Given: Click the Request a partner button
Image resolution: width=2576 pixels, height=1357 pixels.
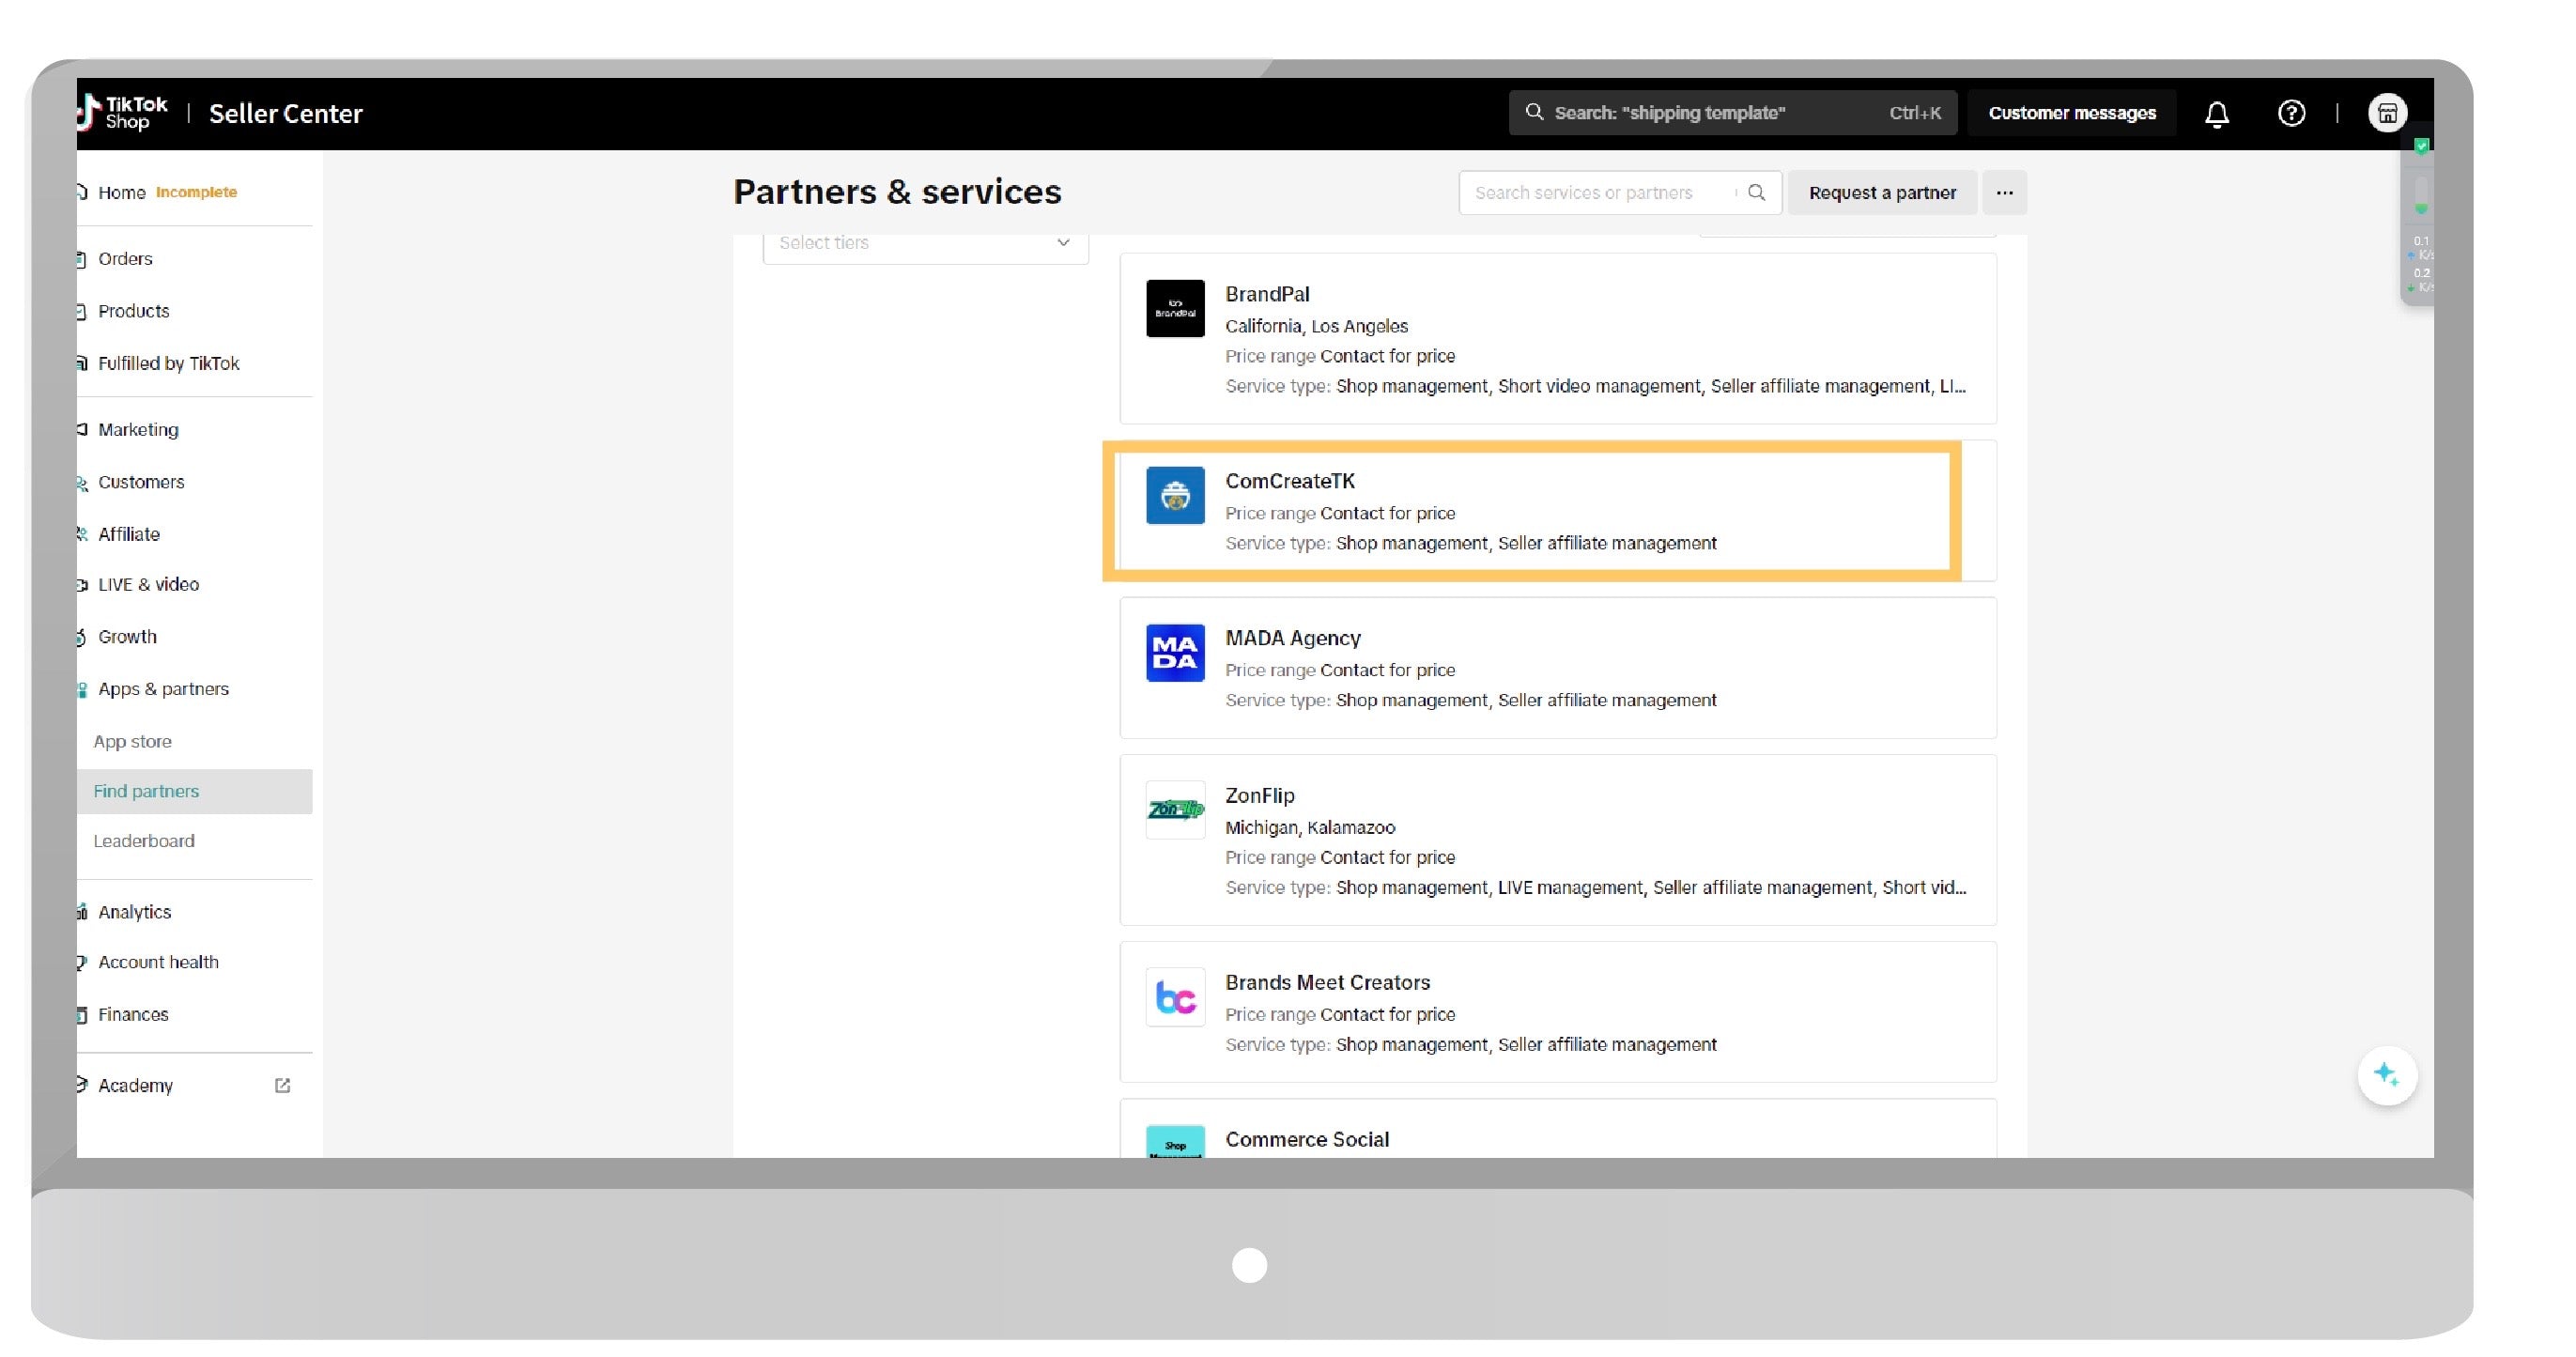Looking at the screenshot, I should pos(1881,192).
